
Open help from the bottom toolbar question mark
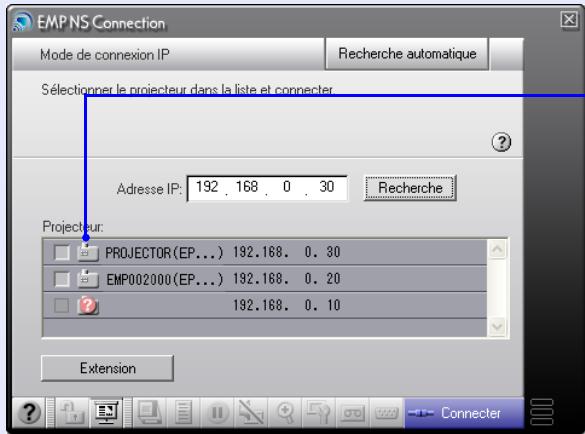point(29,413)
